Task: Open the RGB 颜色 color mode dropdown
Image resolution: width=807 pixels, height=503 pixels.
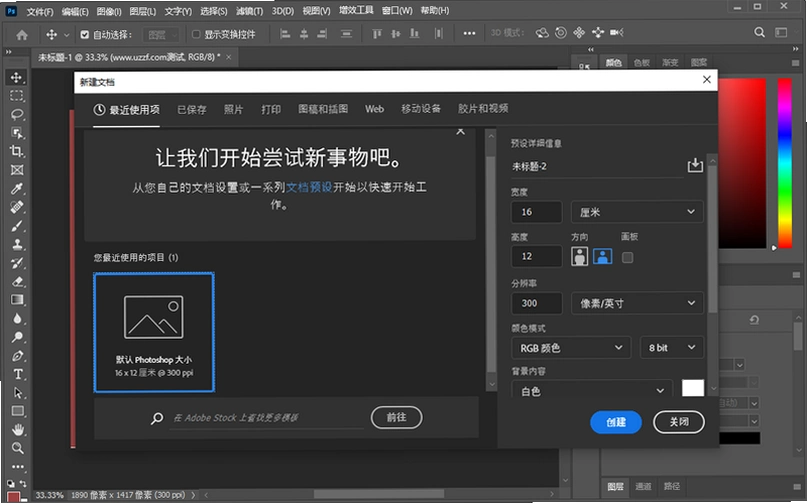Action: coord(571,348)
